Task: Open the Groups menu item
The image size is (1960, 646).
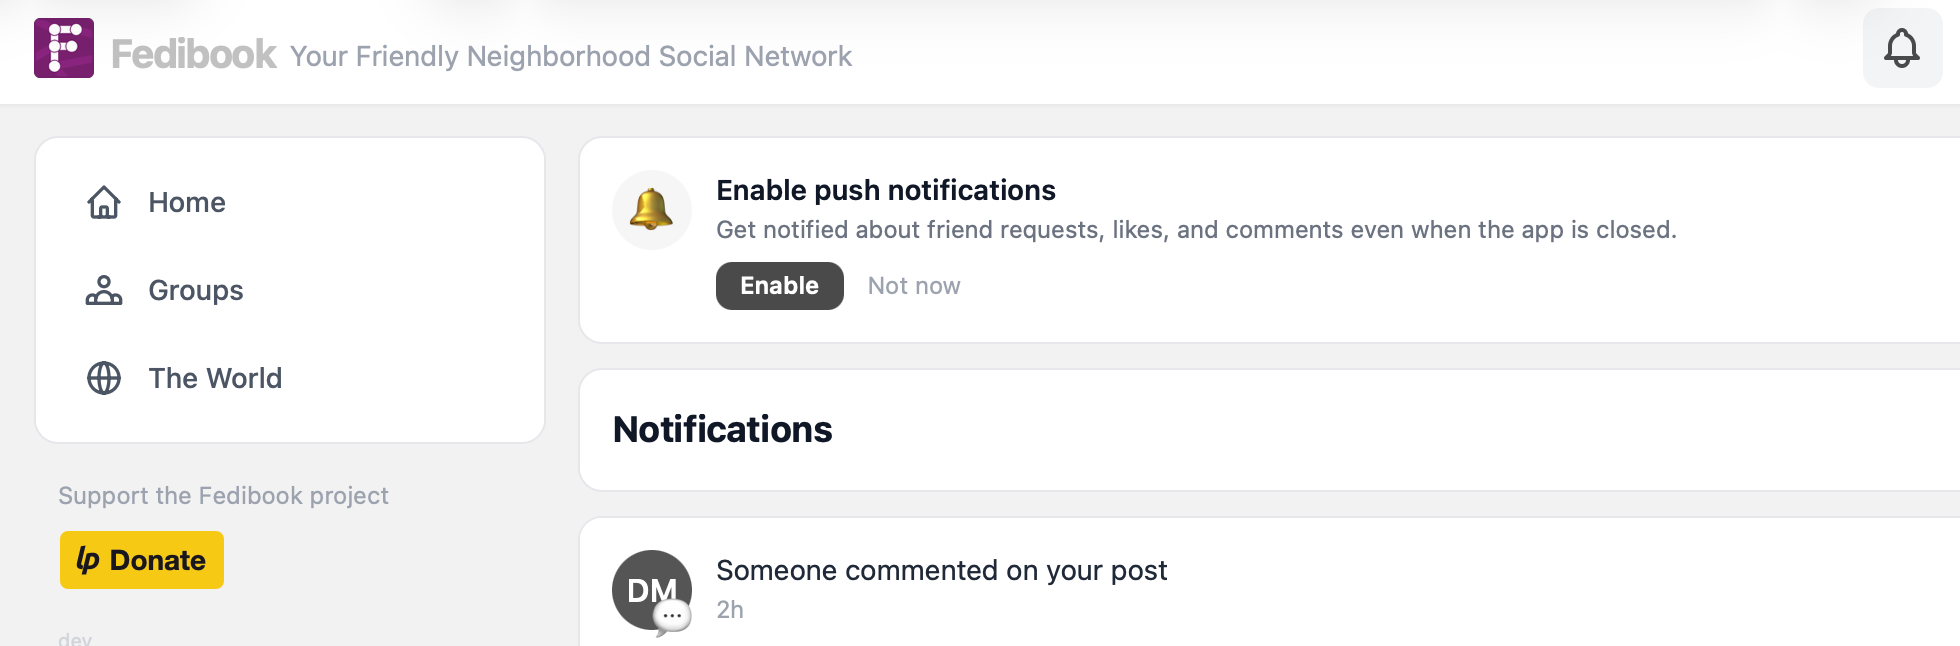Action: 196,291
